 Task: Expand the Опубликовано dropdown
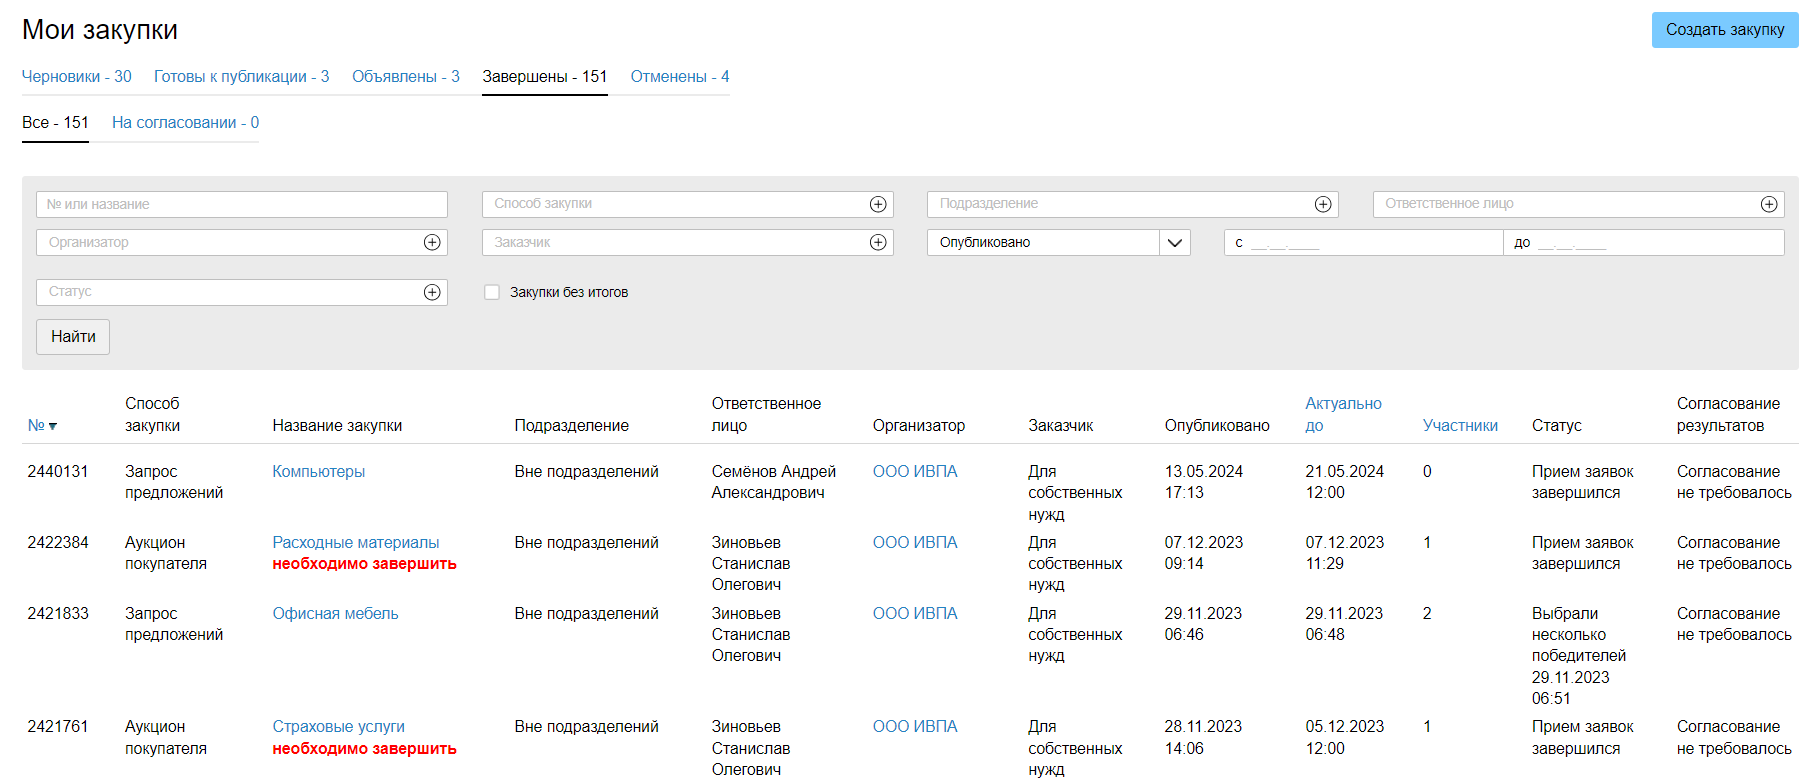click(x=1174, y=243)
